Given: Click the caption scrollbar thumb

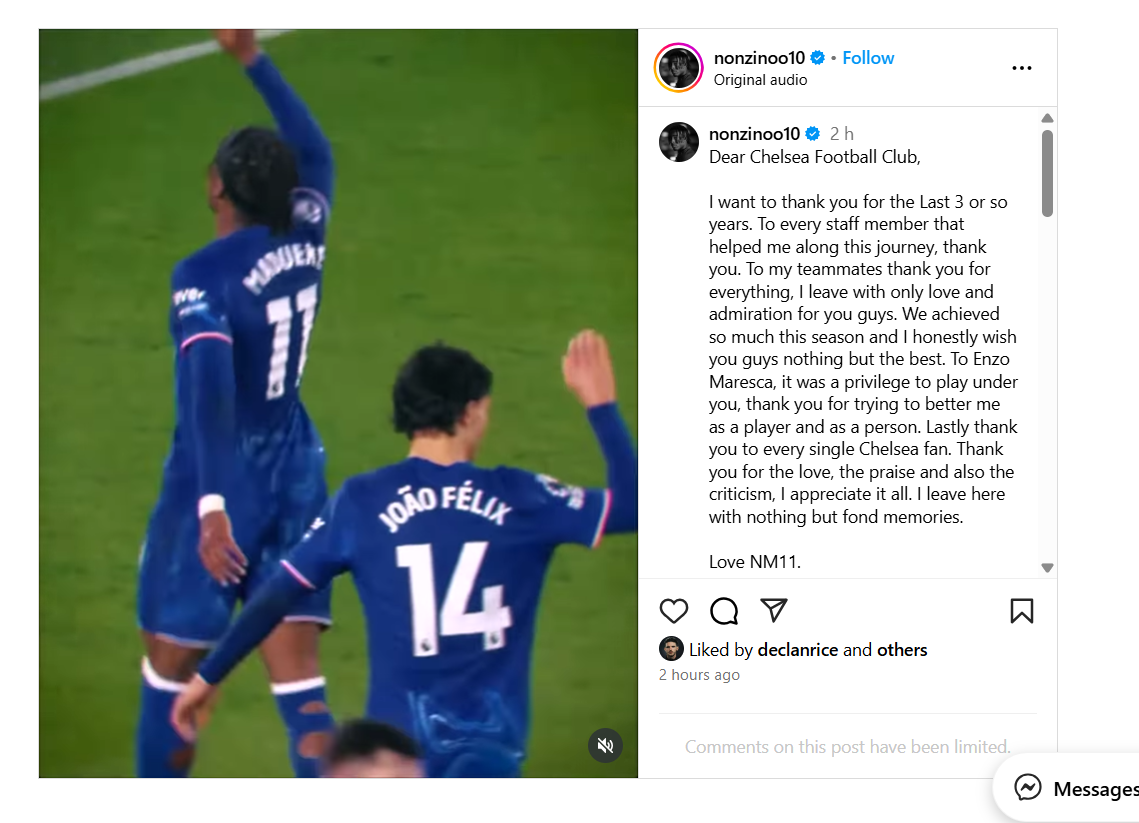Looking at the screenshot, I should tap(1047, 174).
